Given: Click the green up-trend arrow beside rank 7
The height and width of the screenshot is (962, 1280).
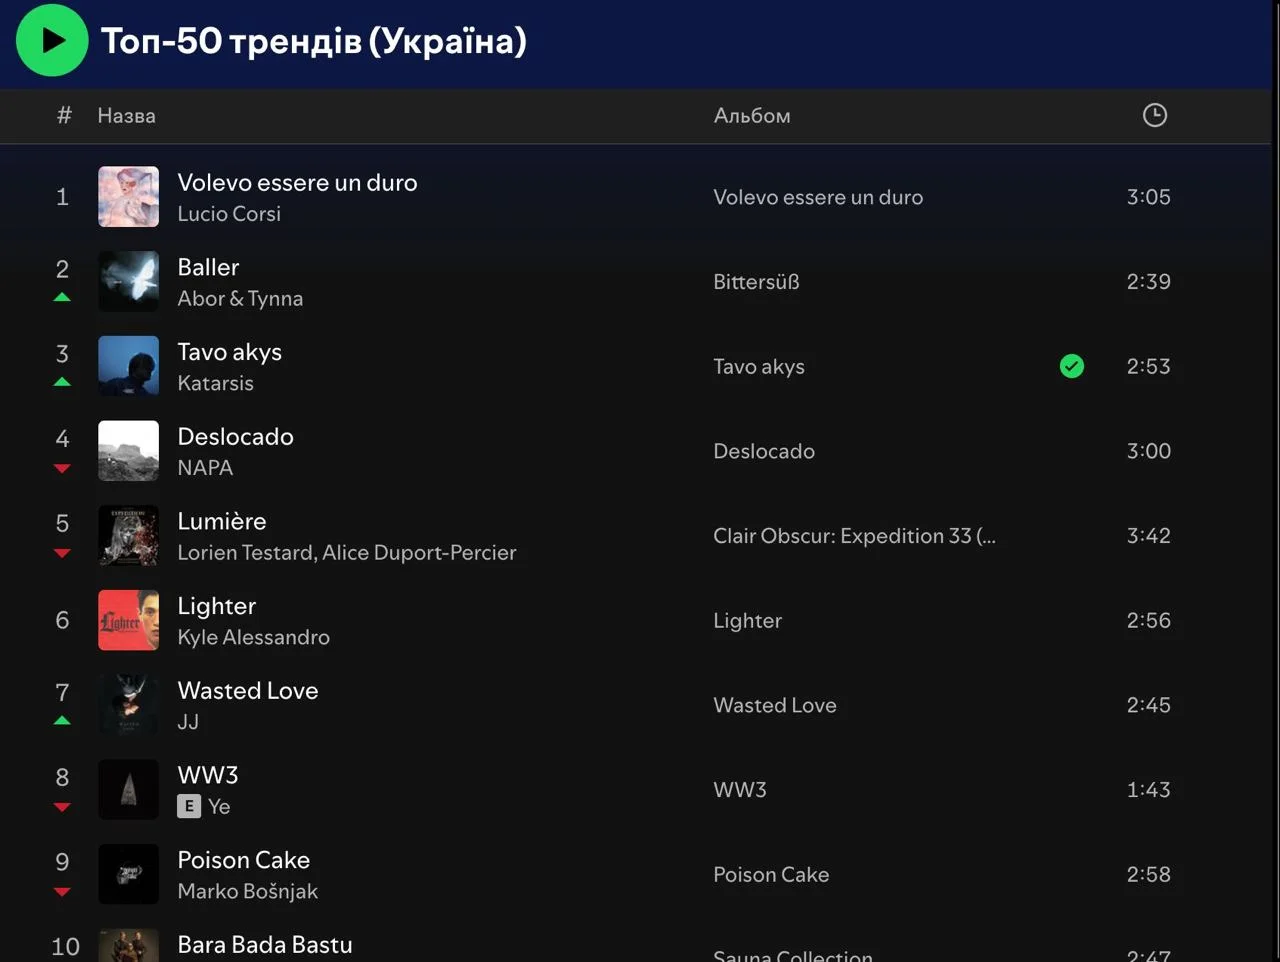Looking at the screenshot, I should pyautogui.click(x=62, y=720).
